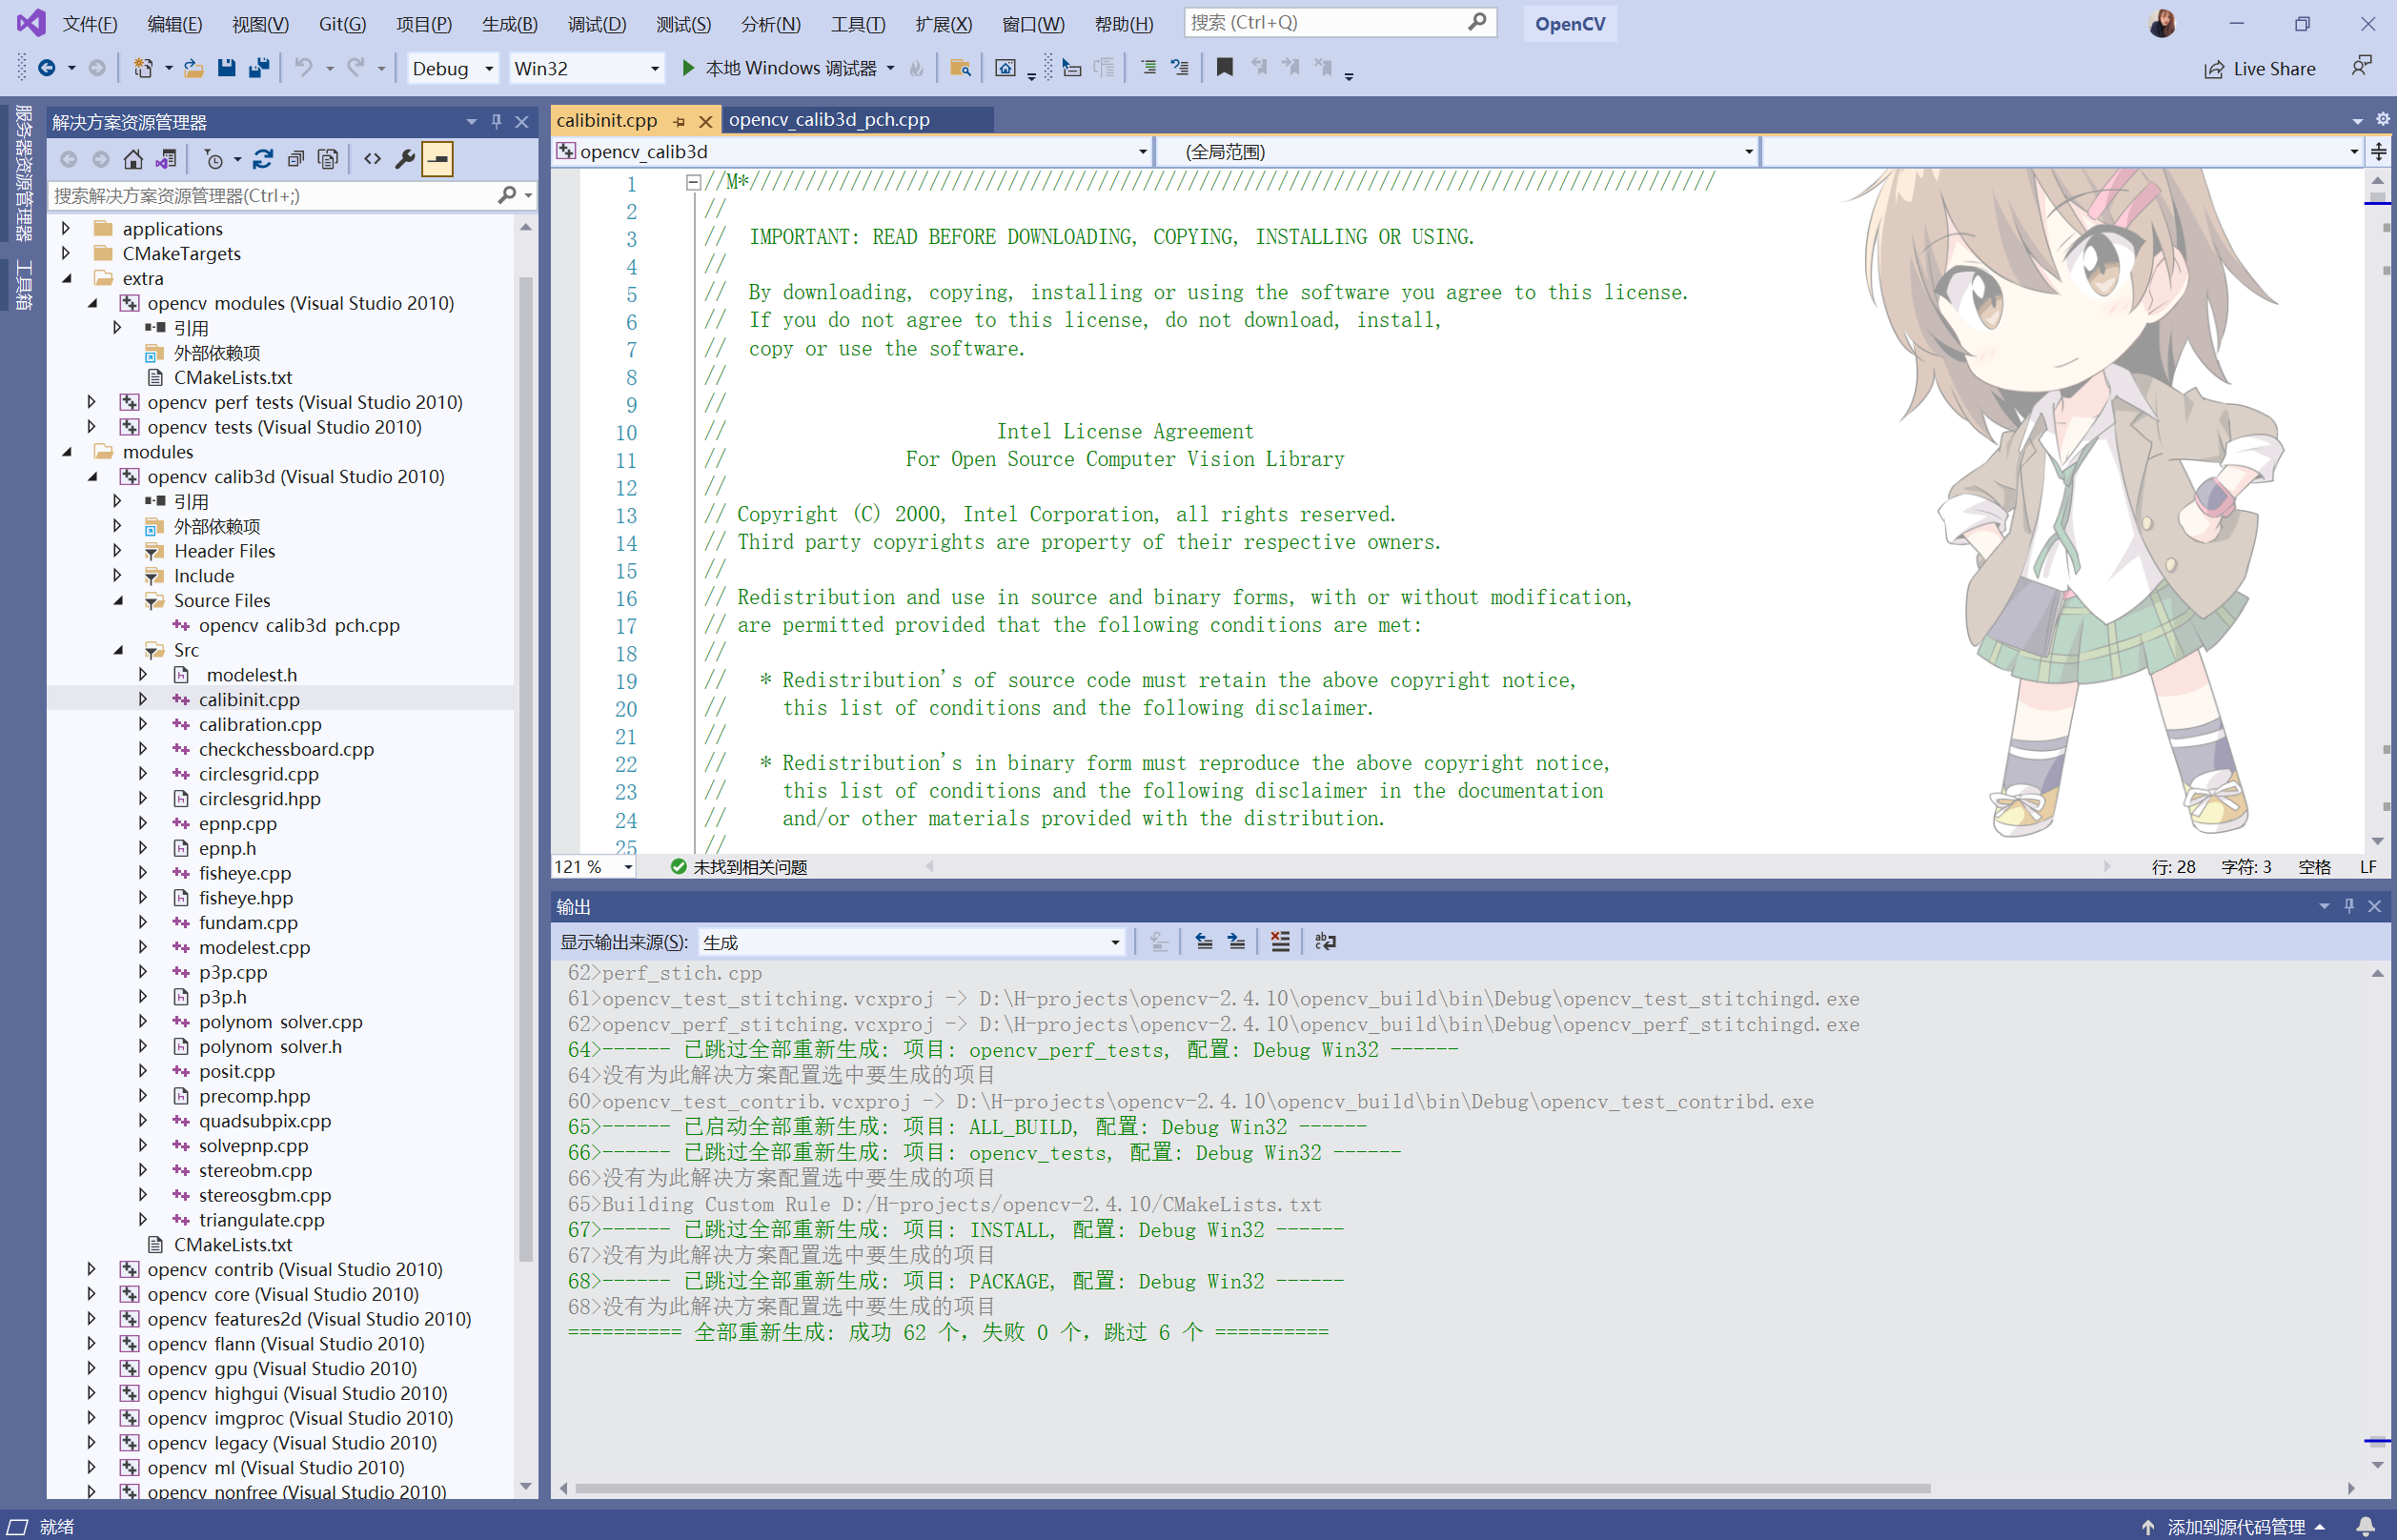Viewport: 2397px width, 1540px height.
Task: Refresh the Solution Explorer
Action: (x=263, y=158)
